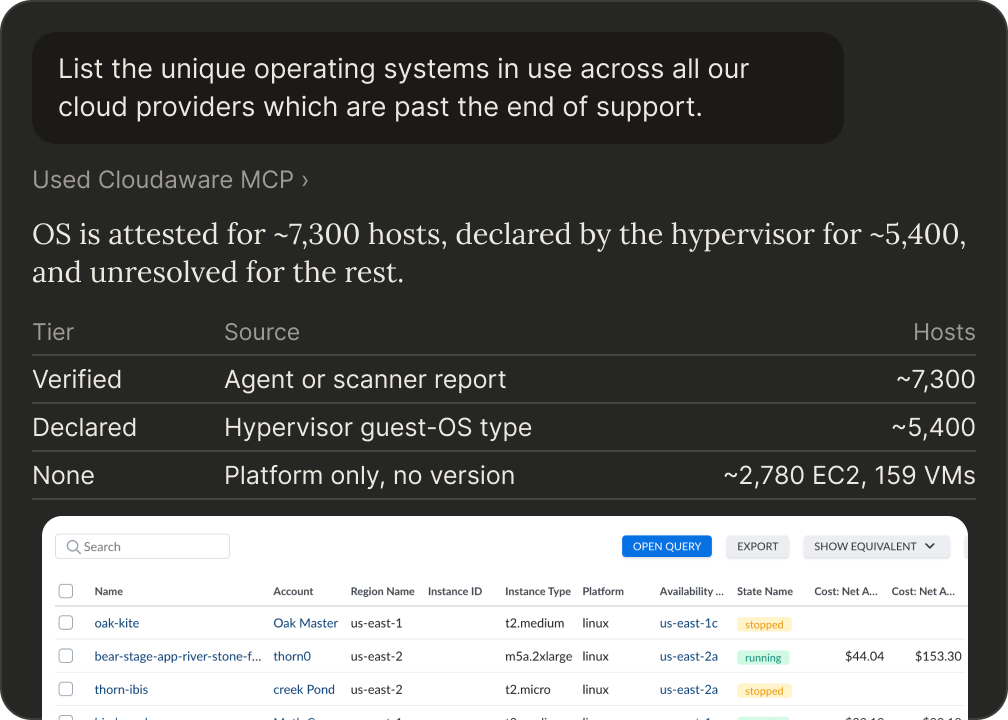Sort by Instance Type column header

(537, 591)
